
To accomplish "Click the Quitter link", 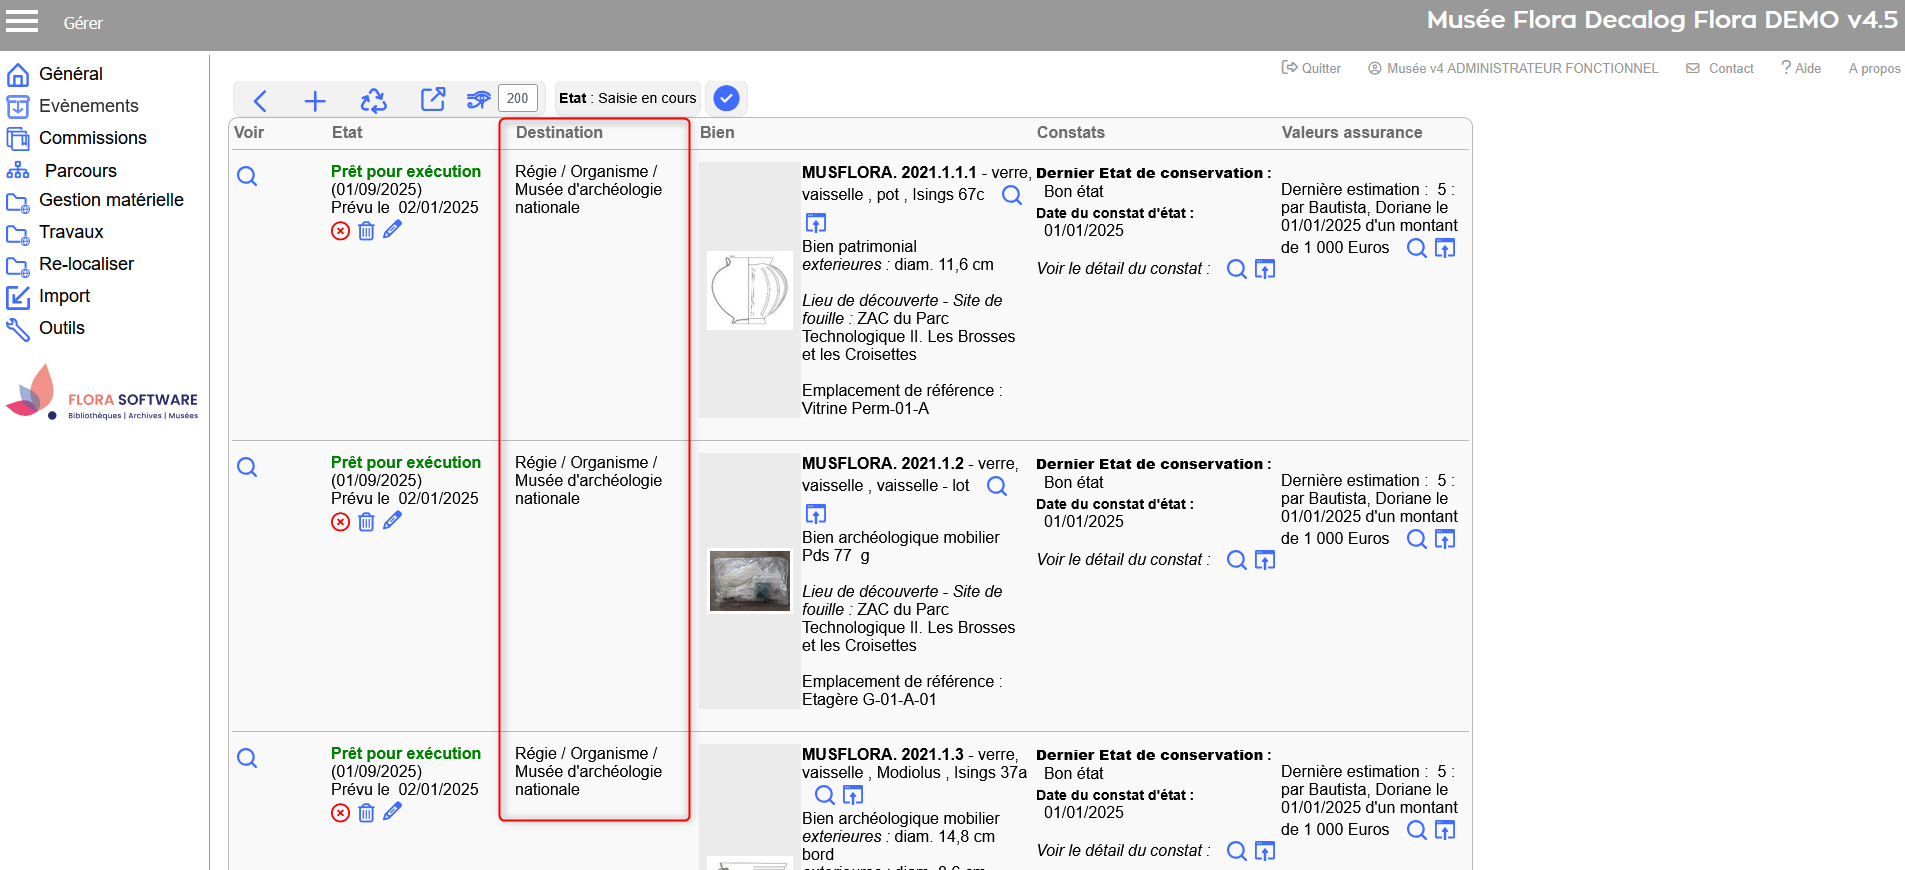I will (1311, 68).
